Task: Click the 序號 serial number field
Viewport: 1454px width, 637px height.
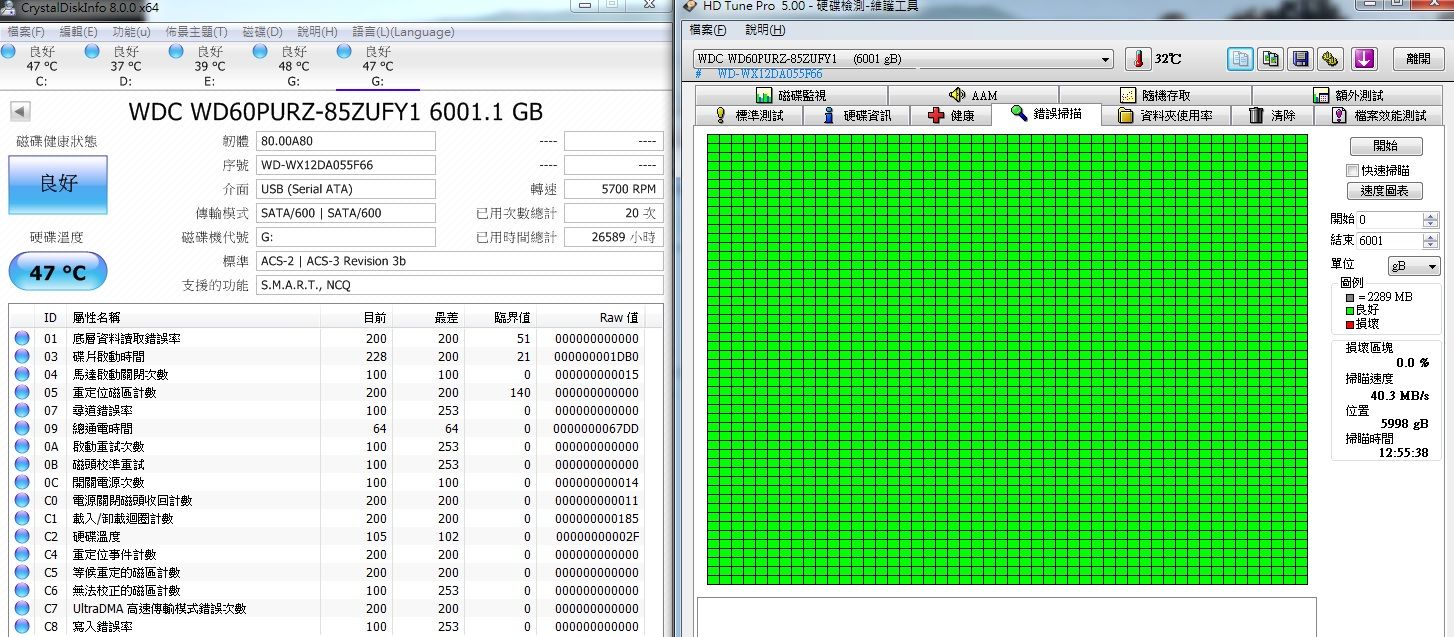Action: (346, 165)
